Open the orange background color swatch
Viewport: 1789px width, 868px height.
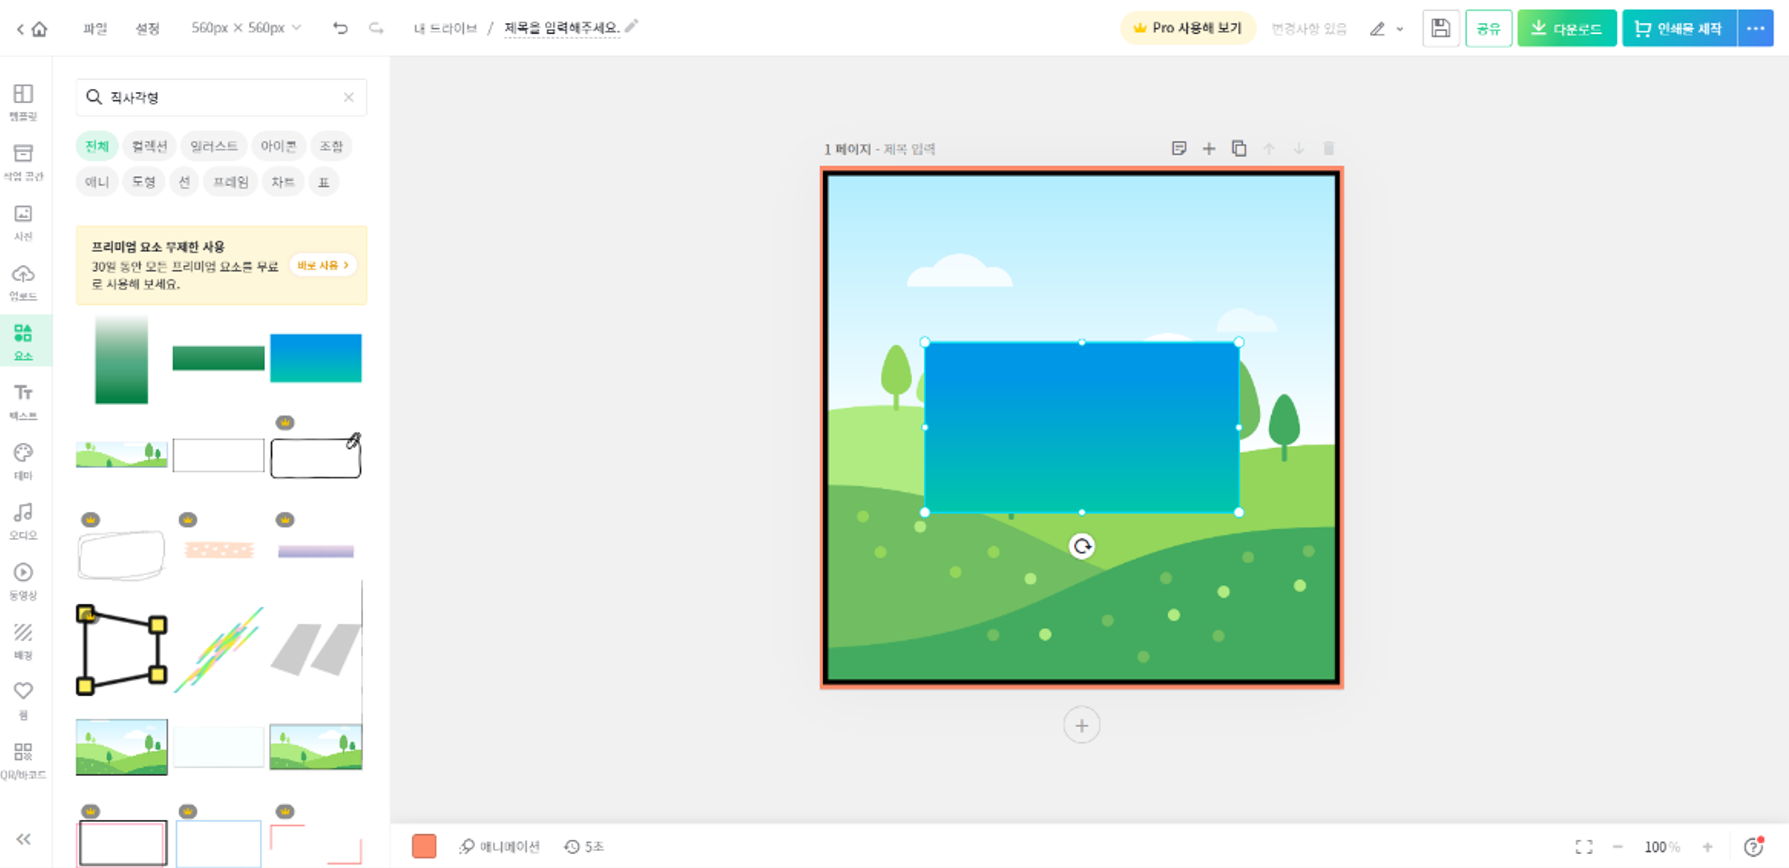[424, 846]
